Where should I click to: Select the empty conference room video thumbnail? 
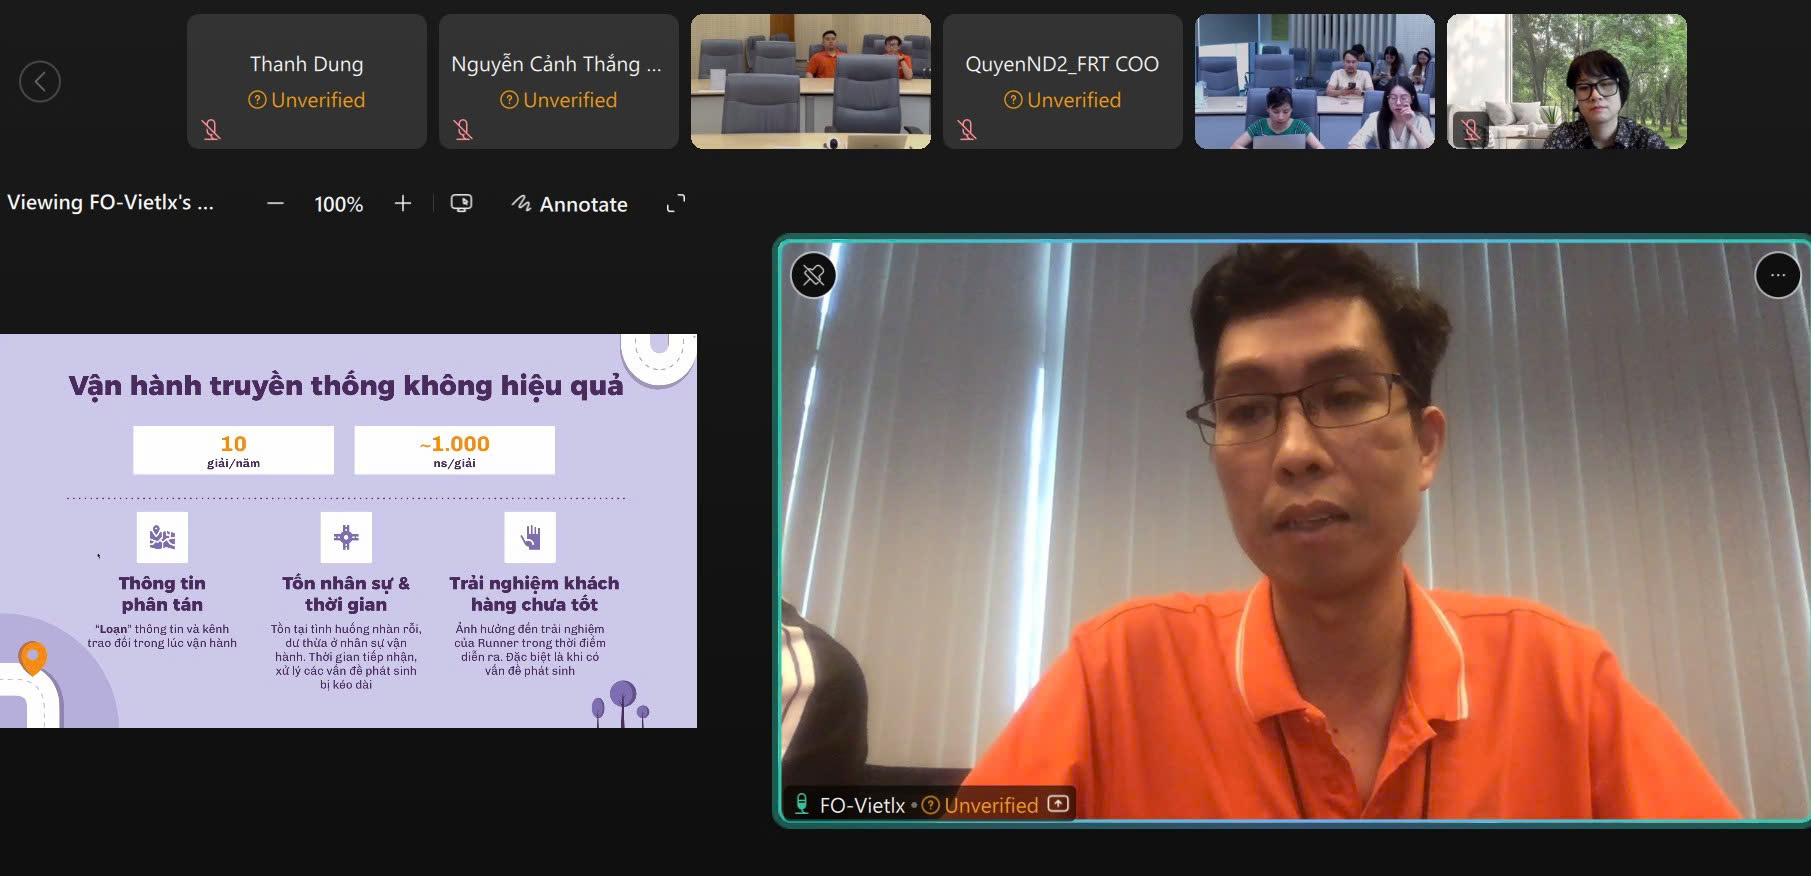click(810, 81)
